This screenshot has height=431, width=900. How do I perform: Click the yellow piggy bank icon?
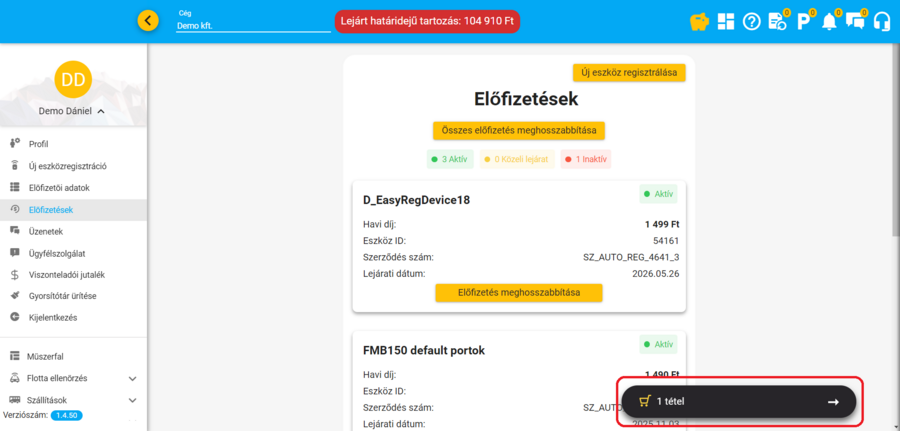point(700,21)
